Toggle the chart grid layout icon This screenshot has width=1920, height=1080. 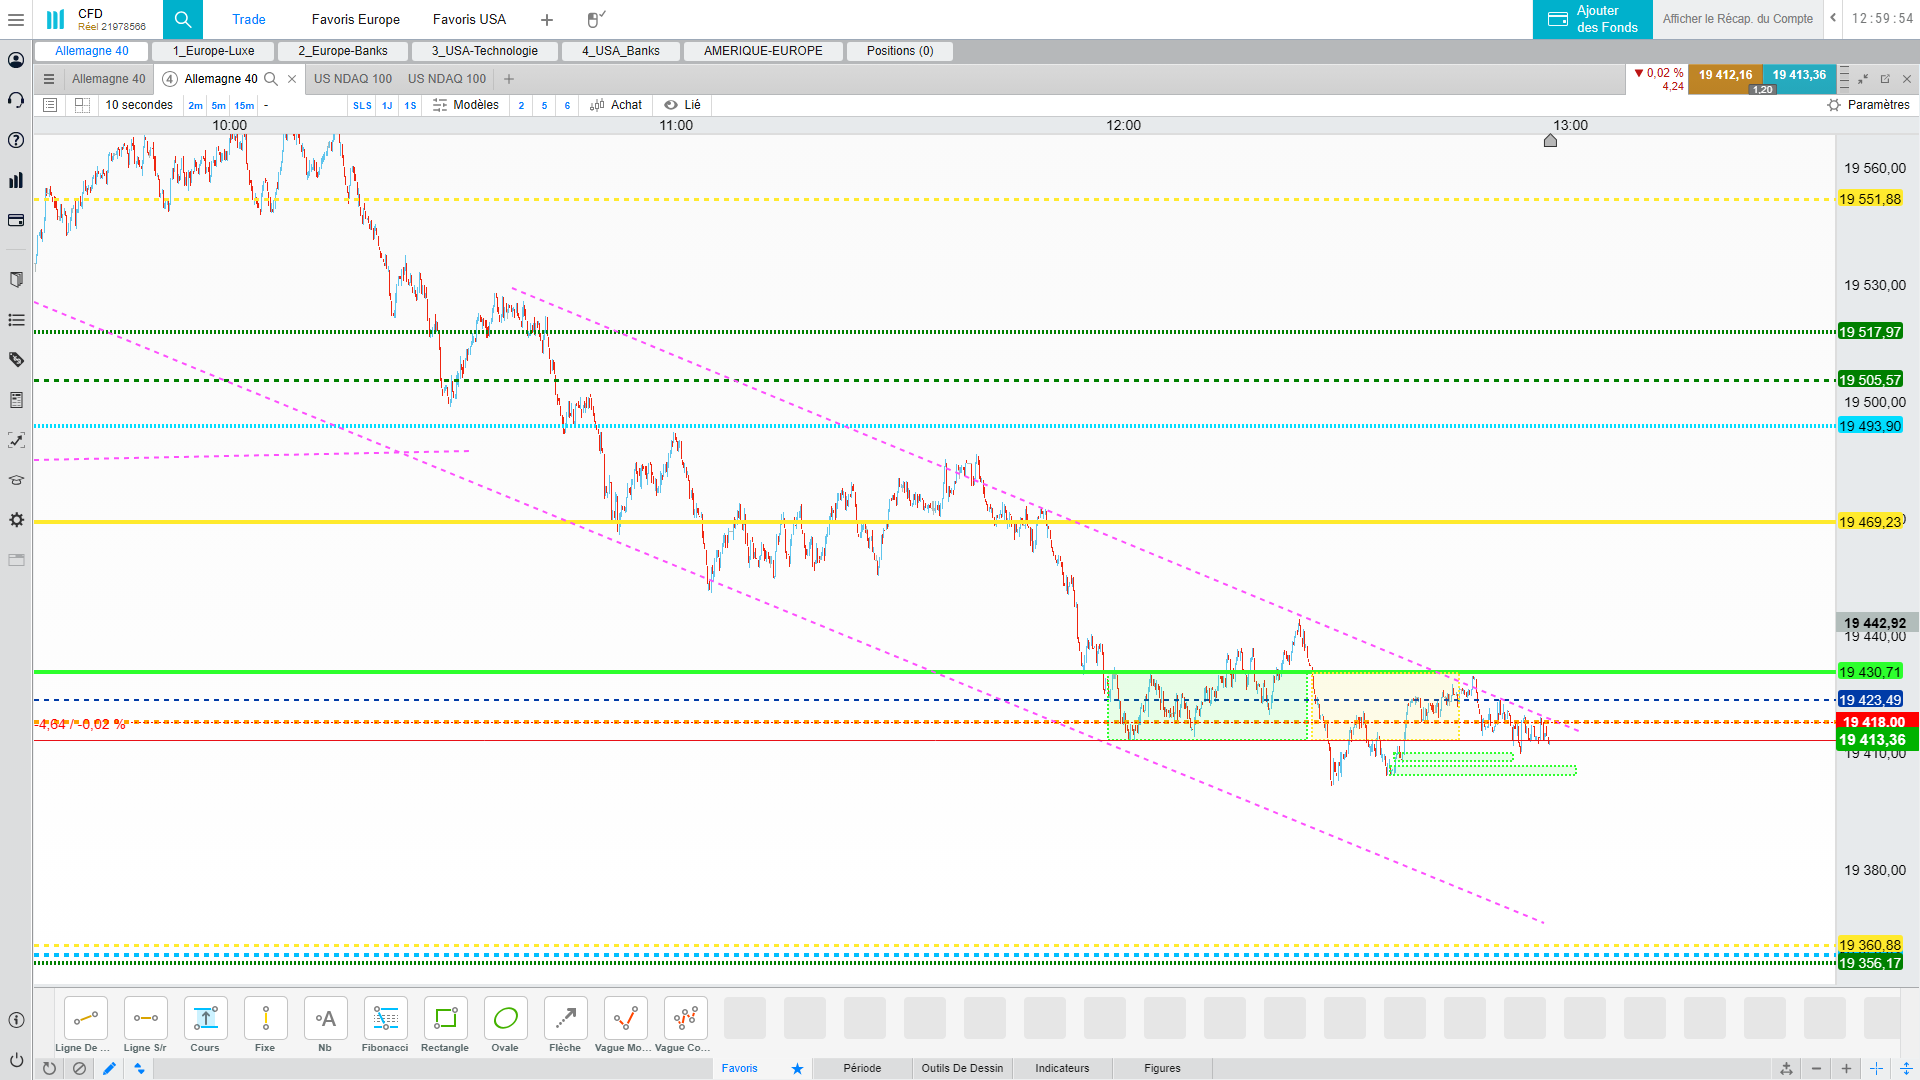click(x=82, y=105)
